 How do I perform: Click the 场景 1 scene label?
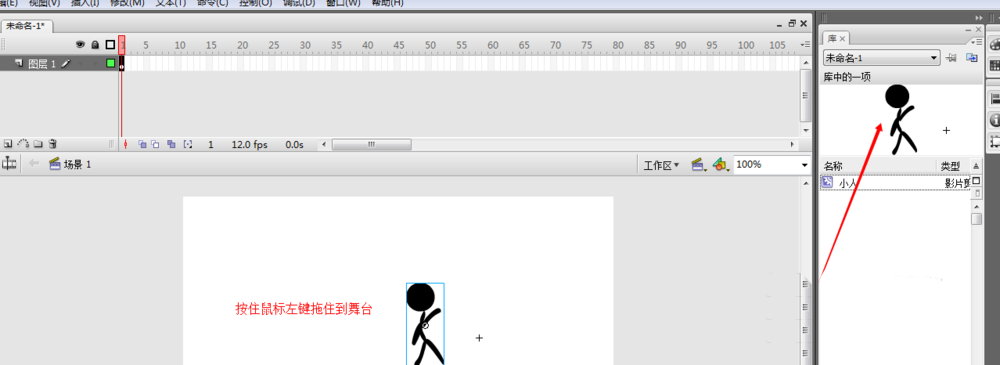[77, 164]
